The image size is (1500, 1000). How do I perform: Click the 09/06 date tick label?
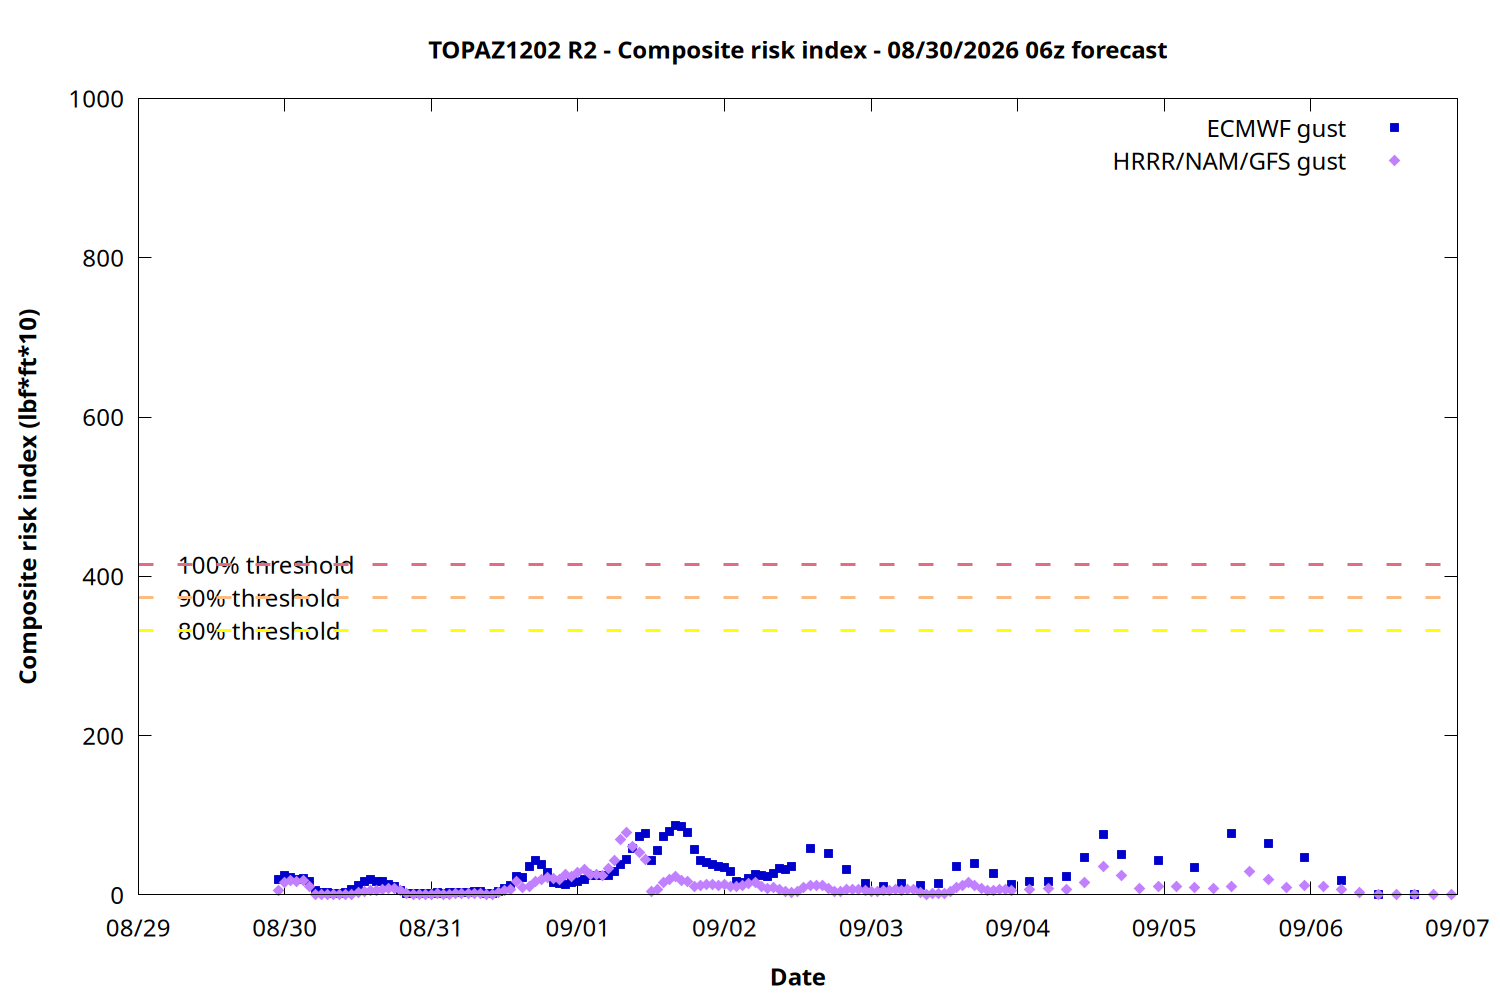[x=1310, y=928]
